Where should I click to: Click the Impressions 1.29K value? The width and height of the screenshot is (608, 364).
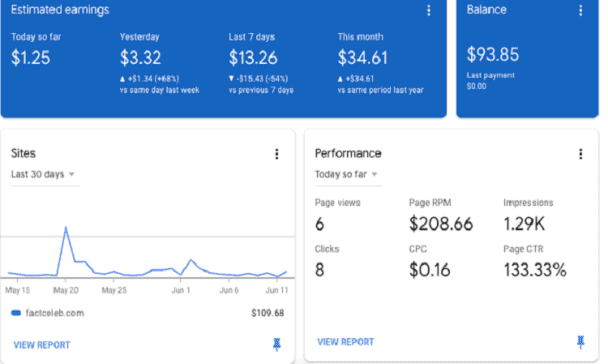coord(524,224)
